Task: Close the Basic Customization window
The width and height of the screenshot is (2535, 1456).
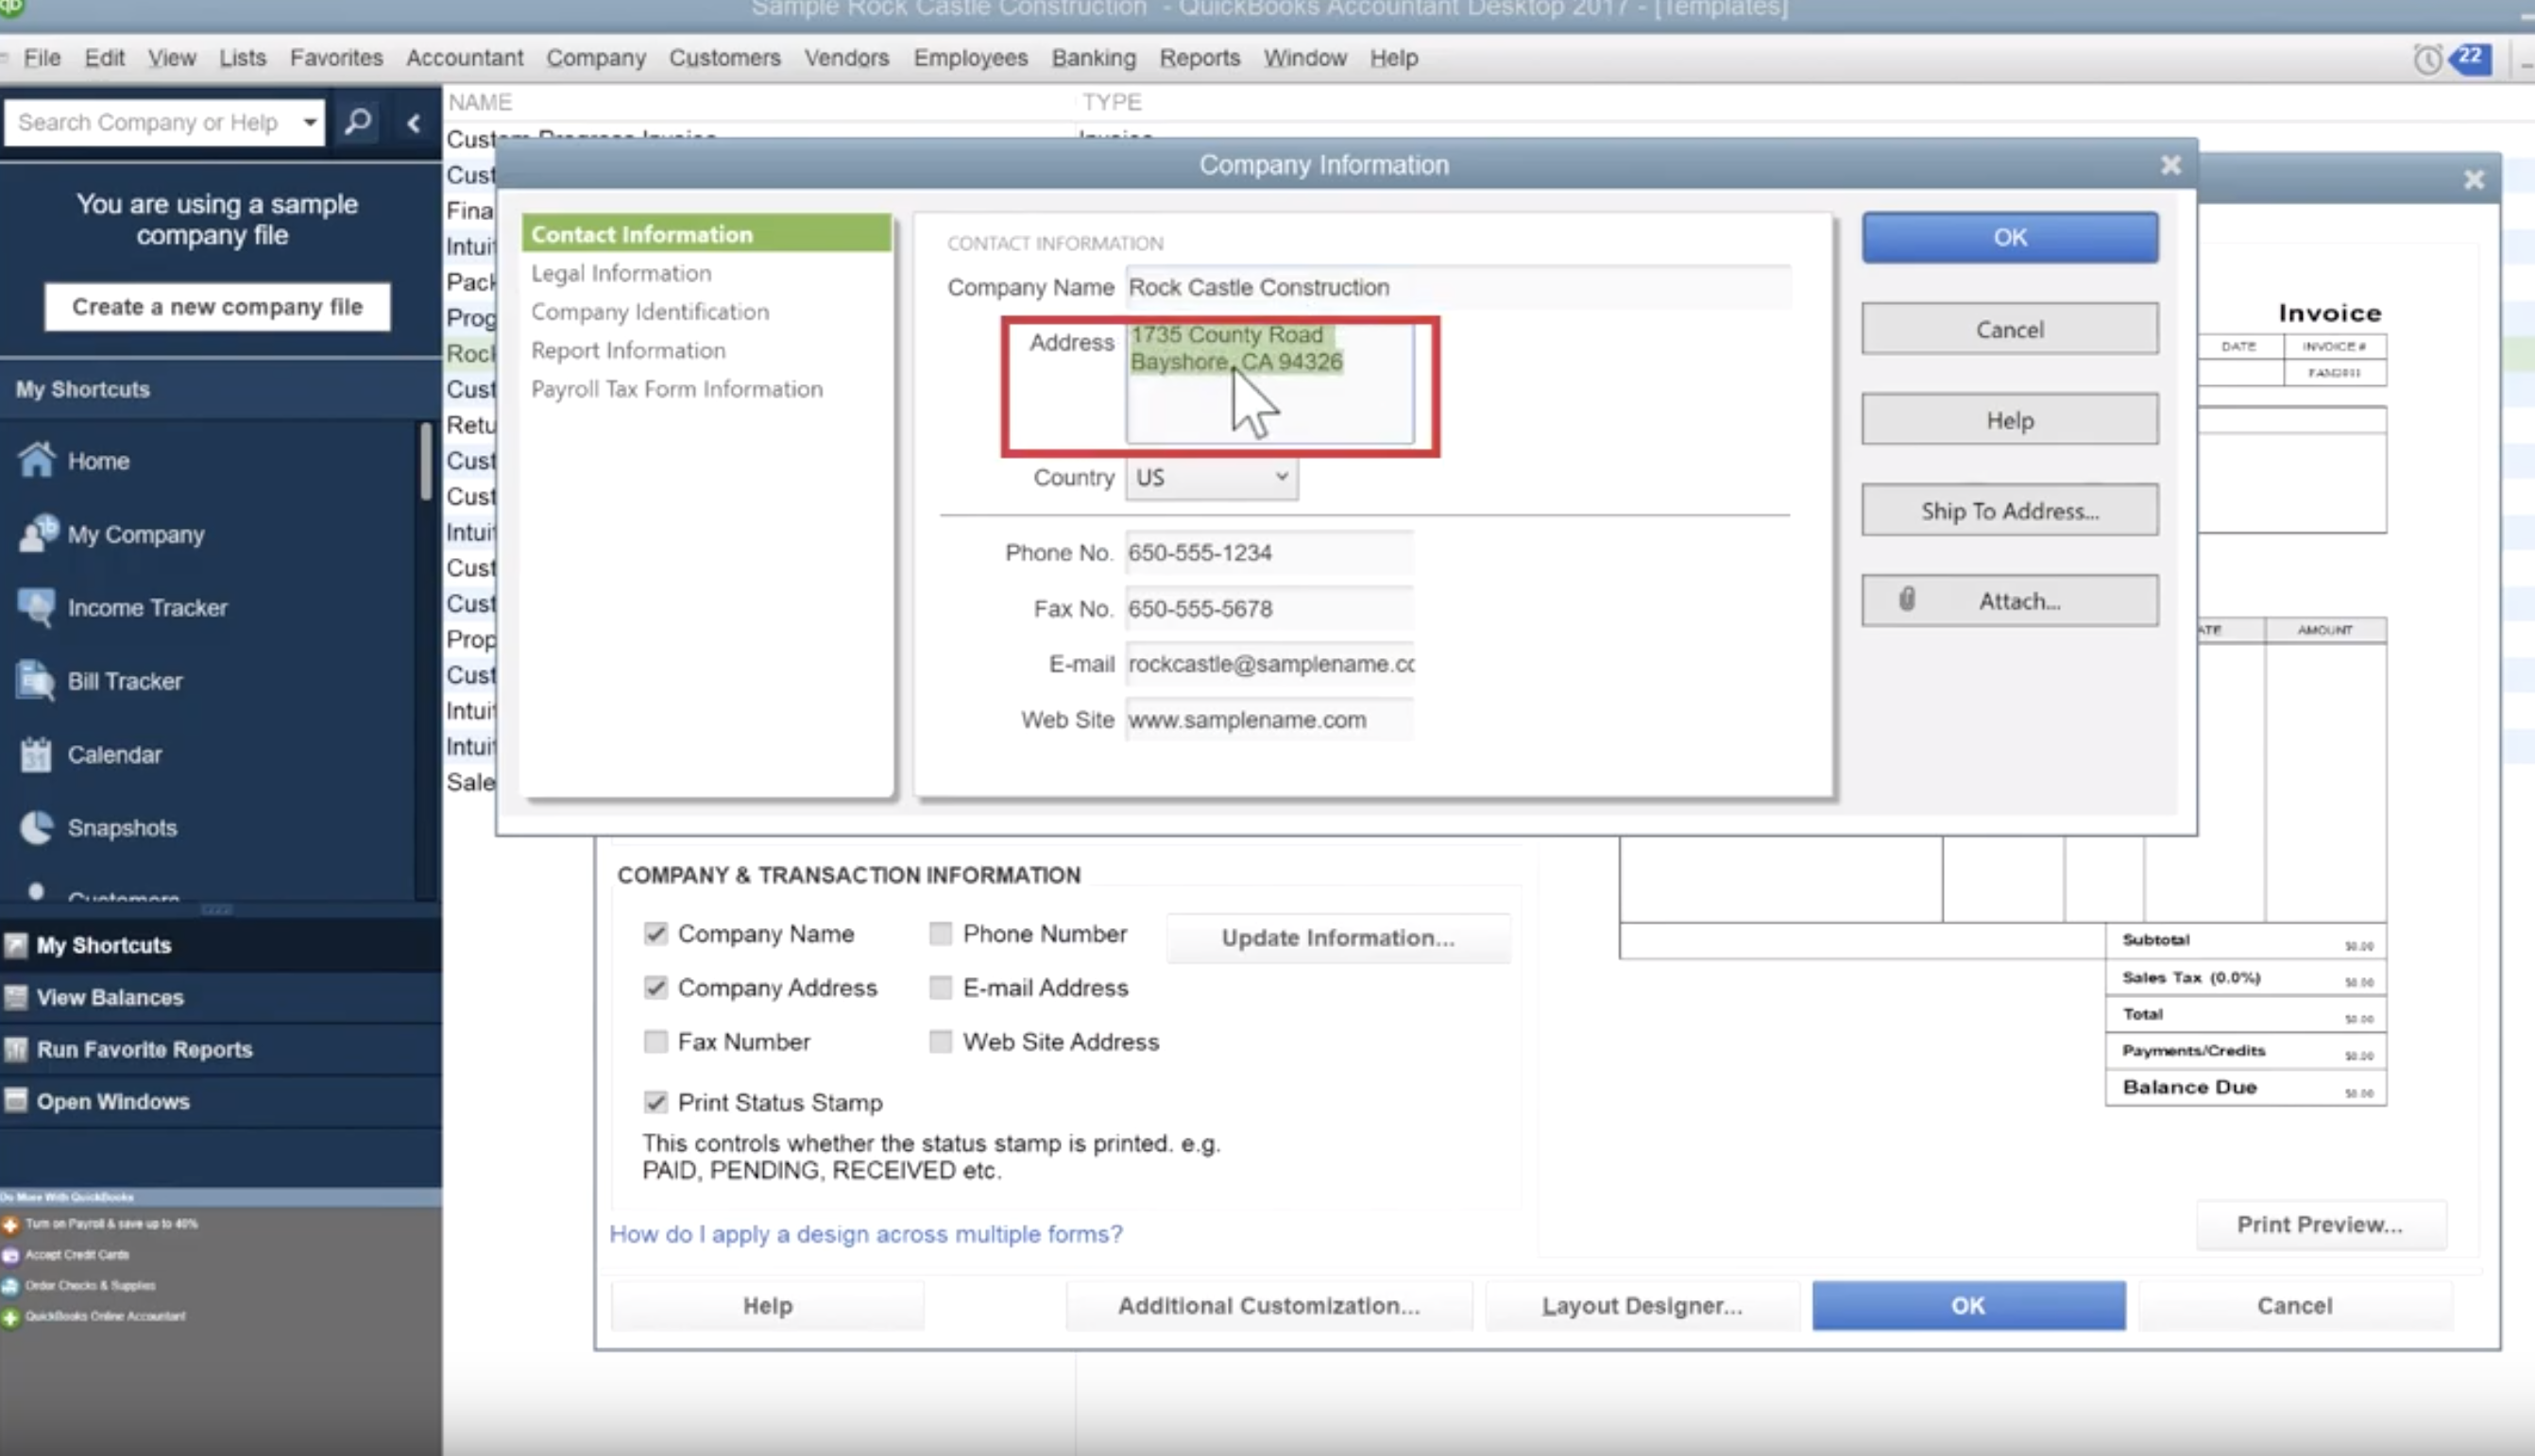Action: 2473,180
